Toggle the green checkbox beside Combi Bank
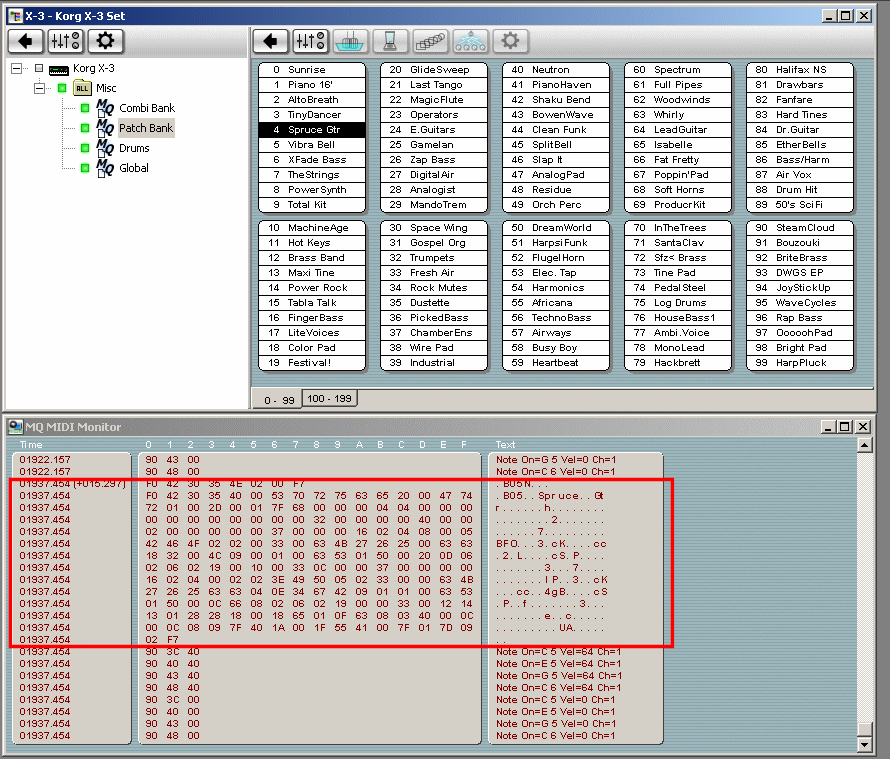Screen dimensions: 890x759 pyautogui.click(x=85, y=108)
